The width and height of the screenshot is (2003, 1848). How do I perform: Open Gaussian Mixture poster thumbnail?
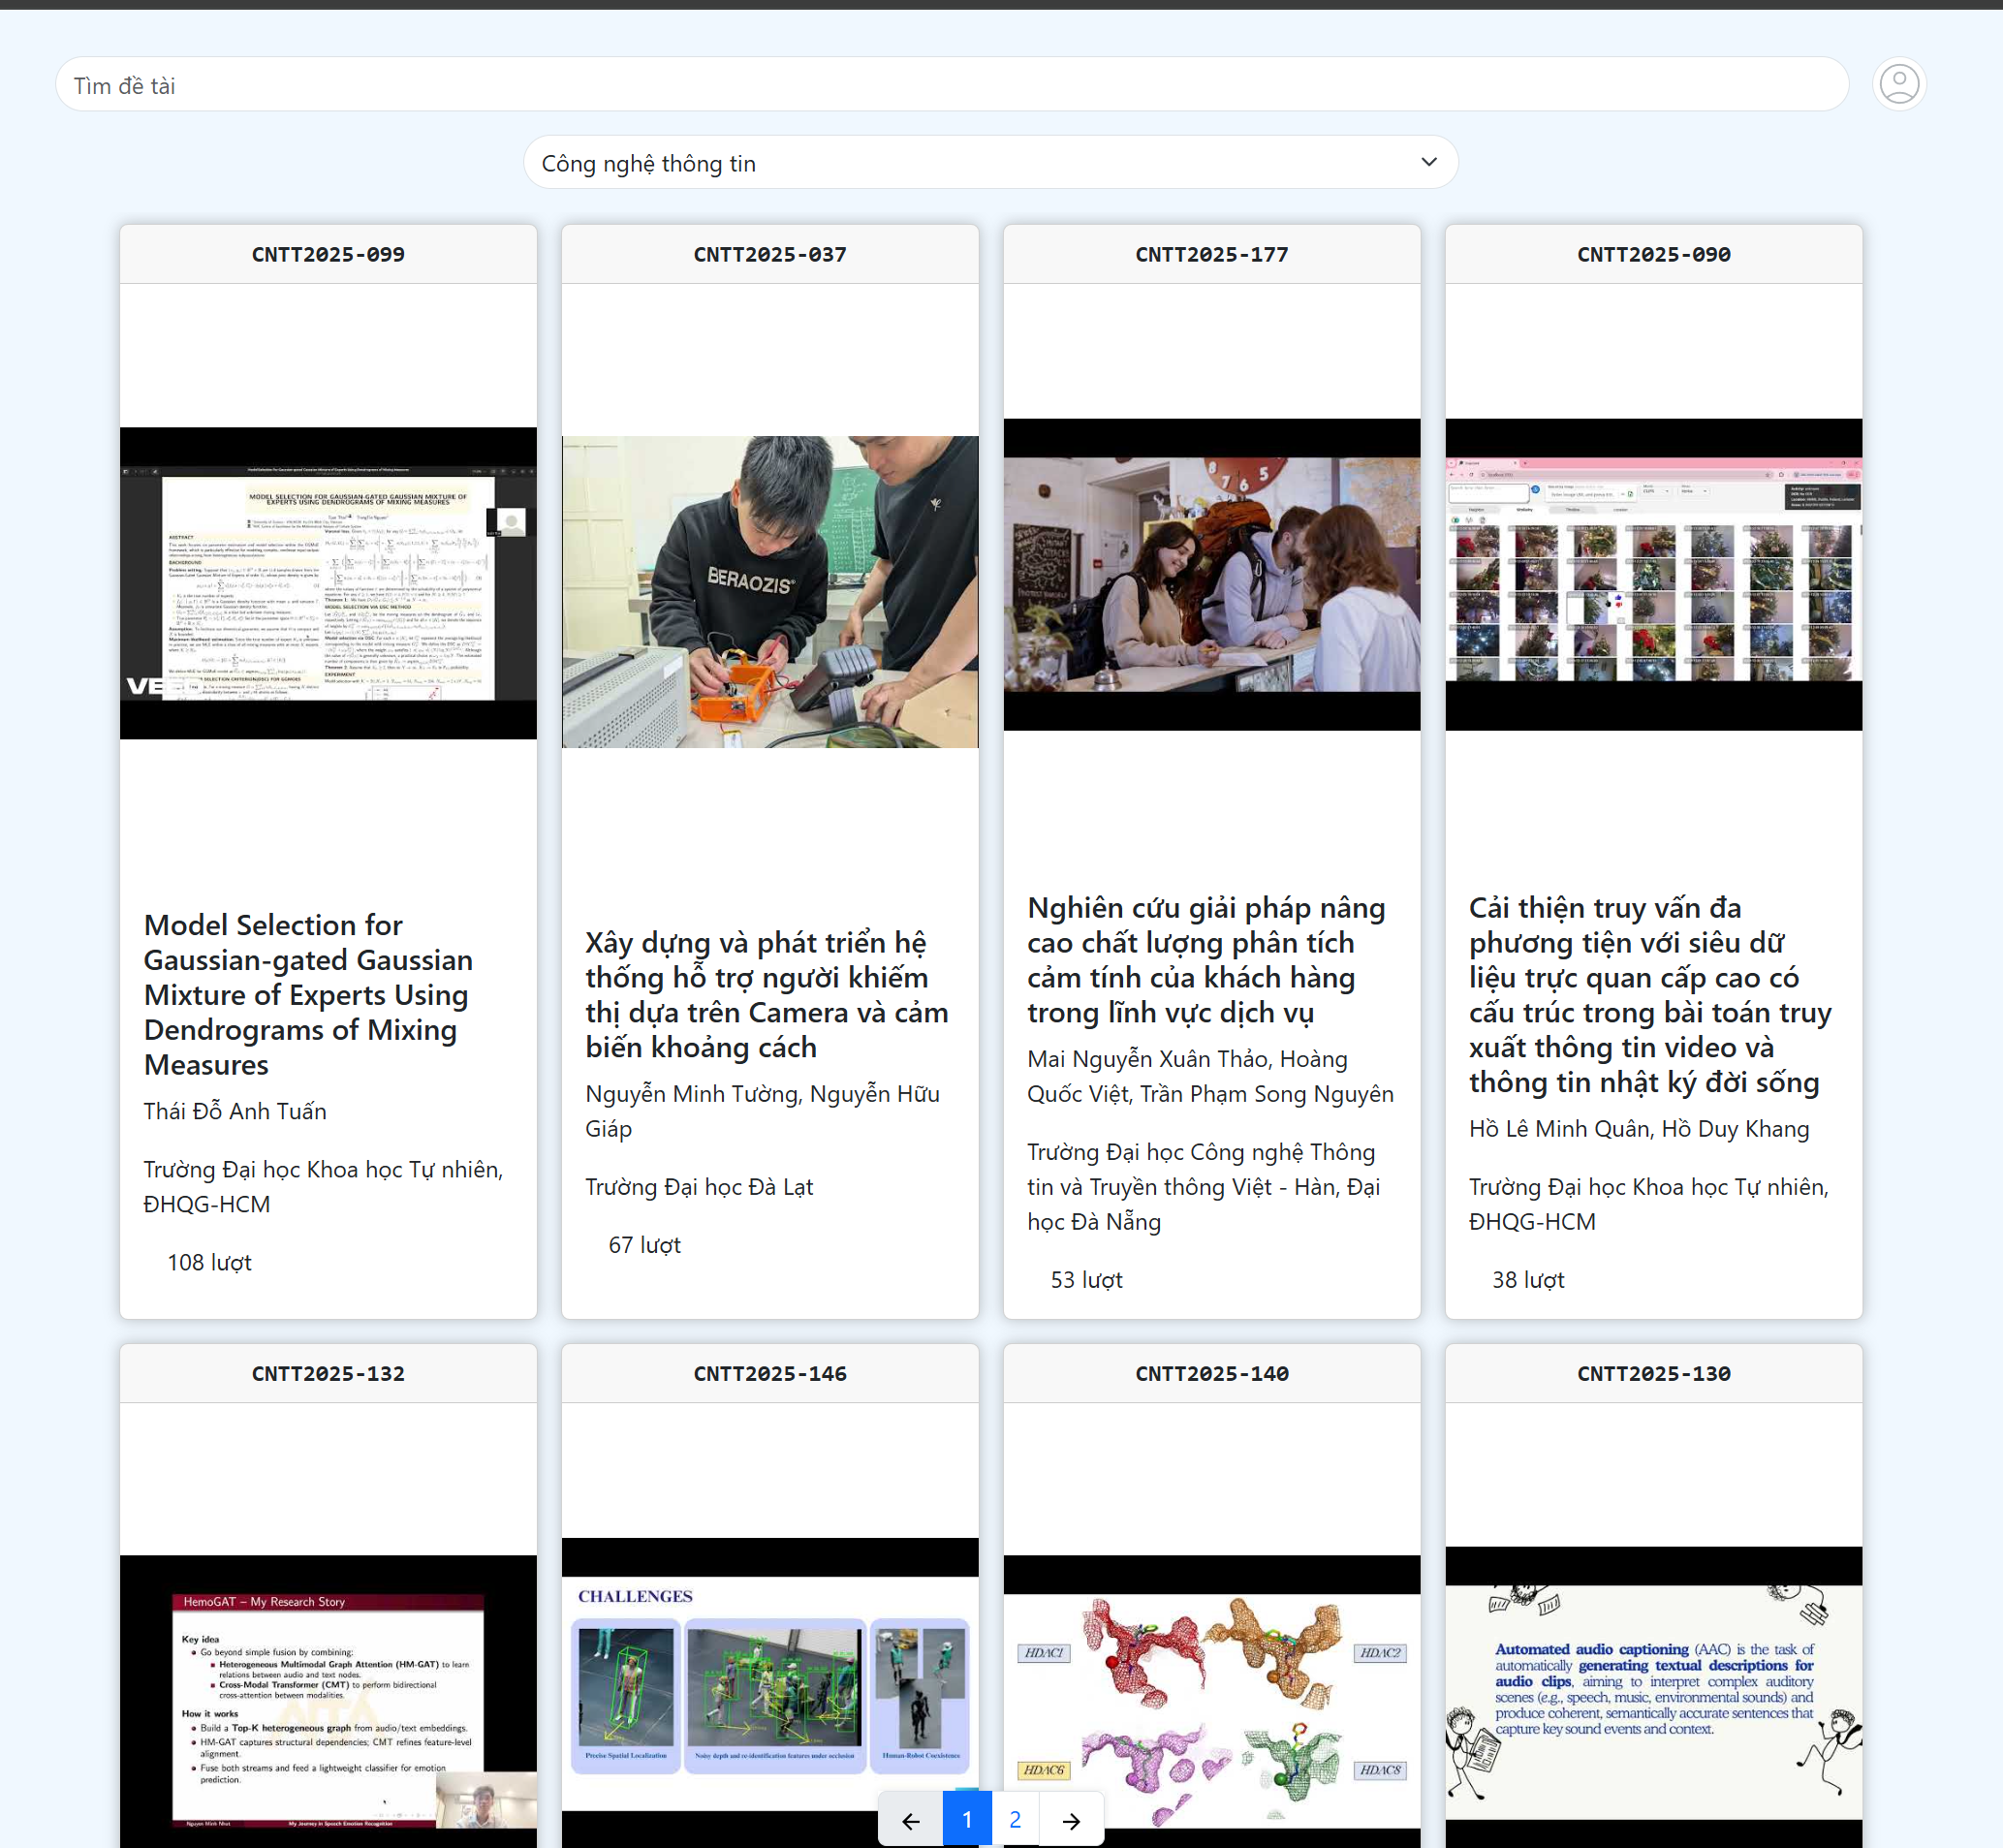pyautogui.click(x=328, y=583)
